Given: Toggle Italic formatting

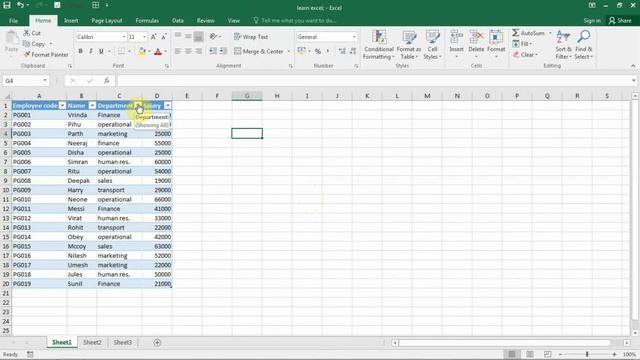Looking at the screenshot, I should 91,51.
